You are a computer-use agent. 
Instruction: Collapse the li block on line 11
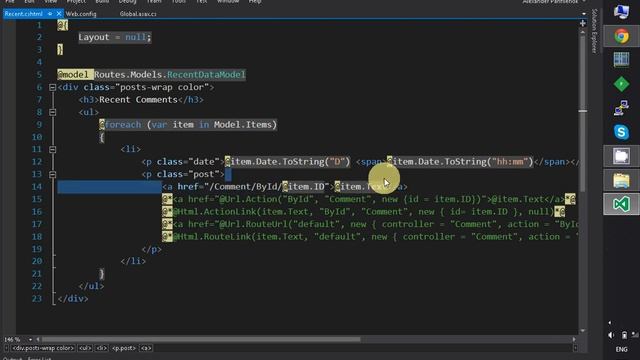click(52, 150)
